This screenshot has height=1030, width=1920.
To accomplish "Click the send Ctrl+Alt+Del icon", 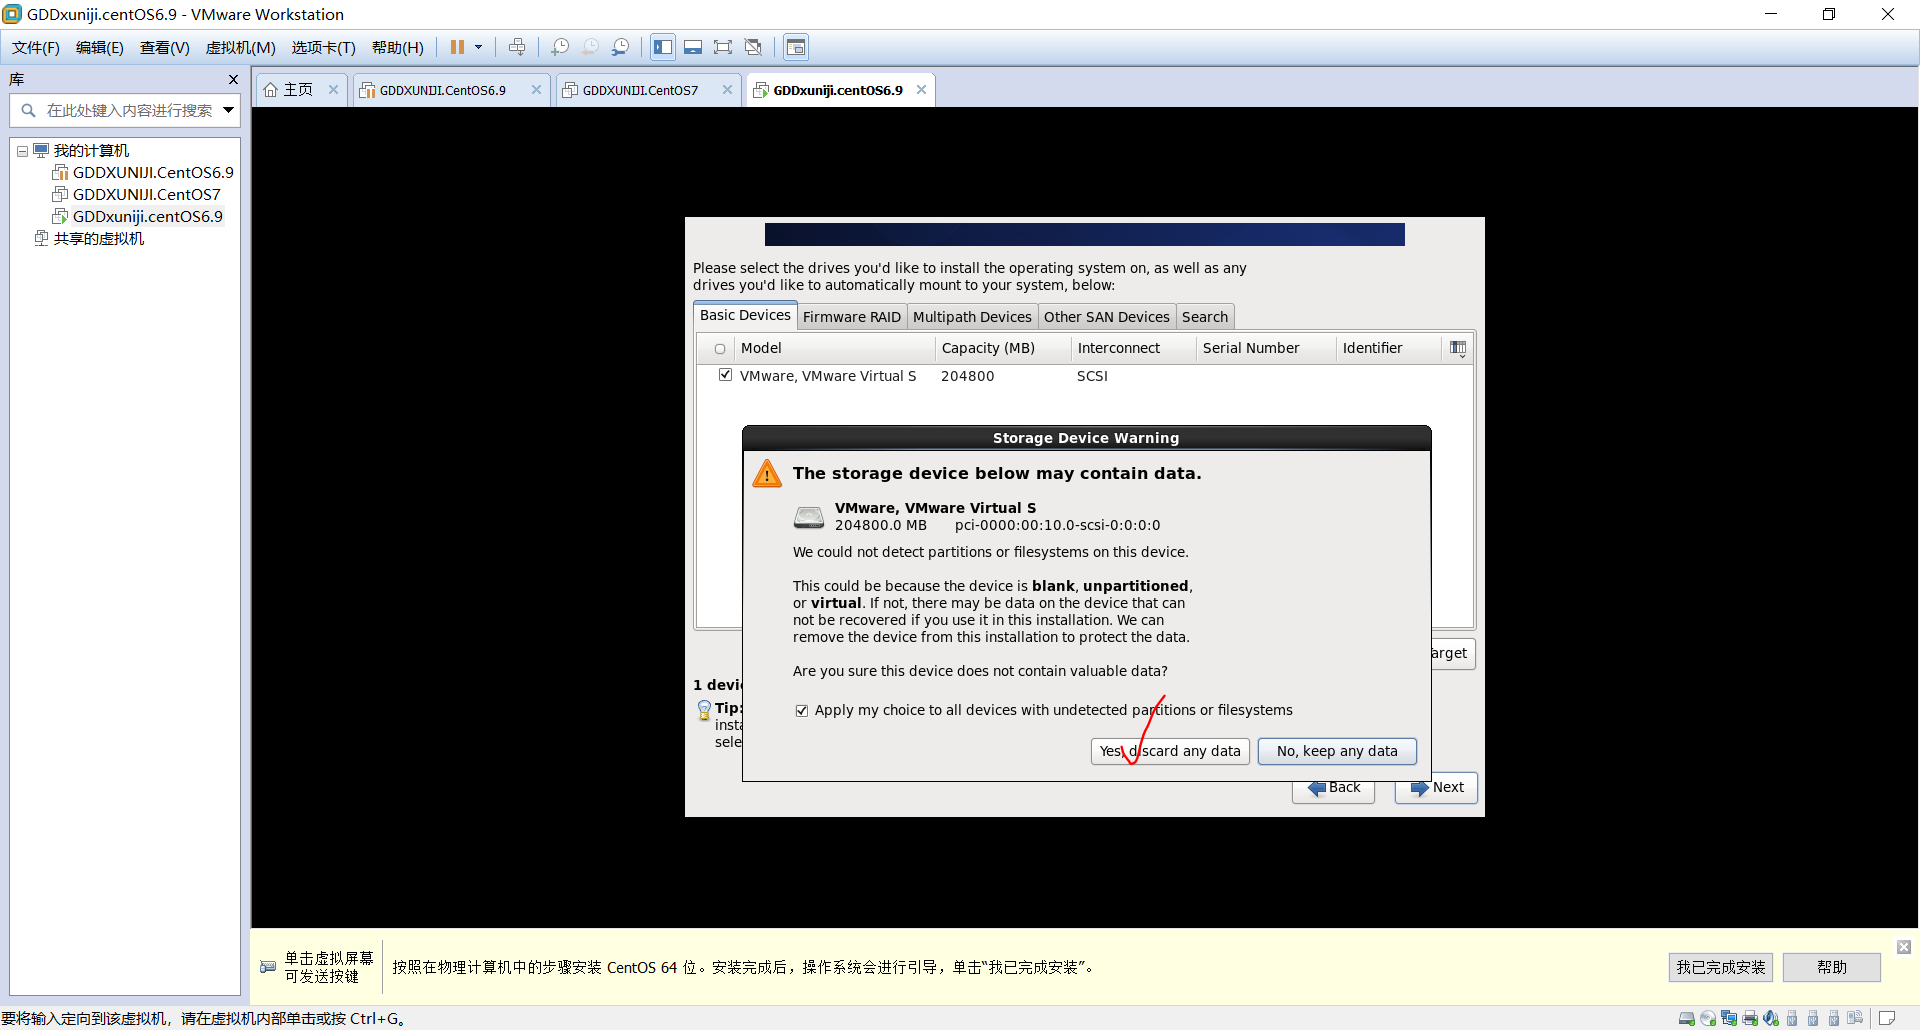I will pos(517,47).
